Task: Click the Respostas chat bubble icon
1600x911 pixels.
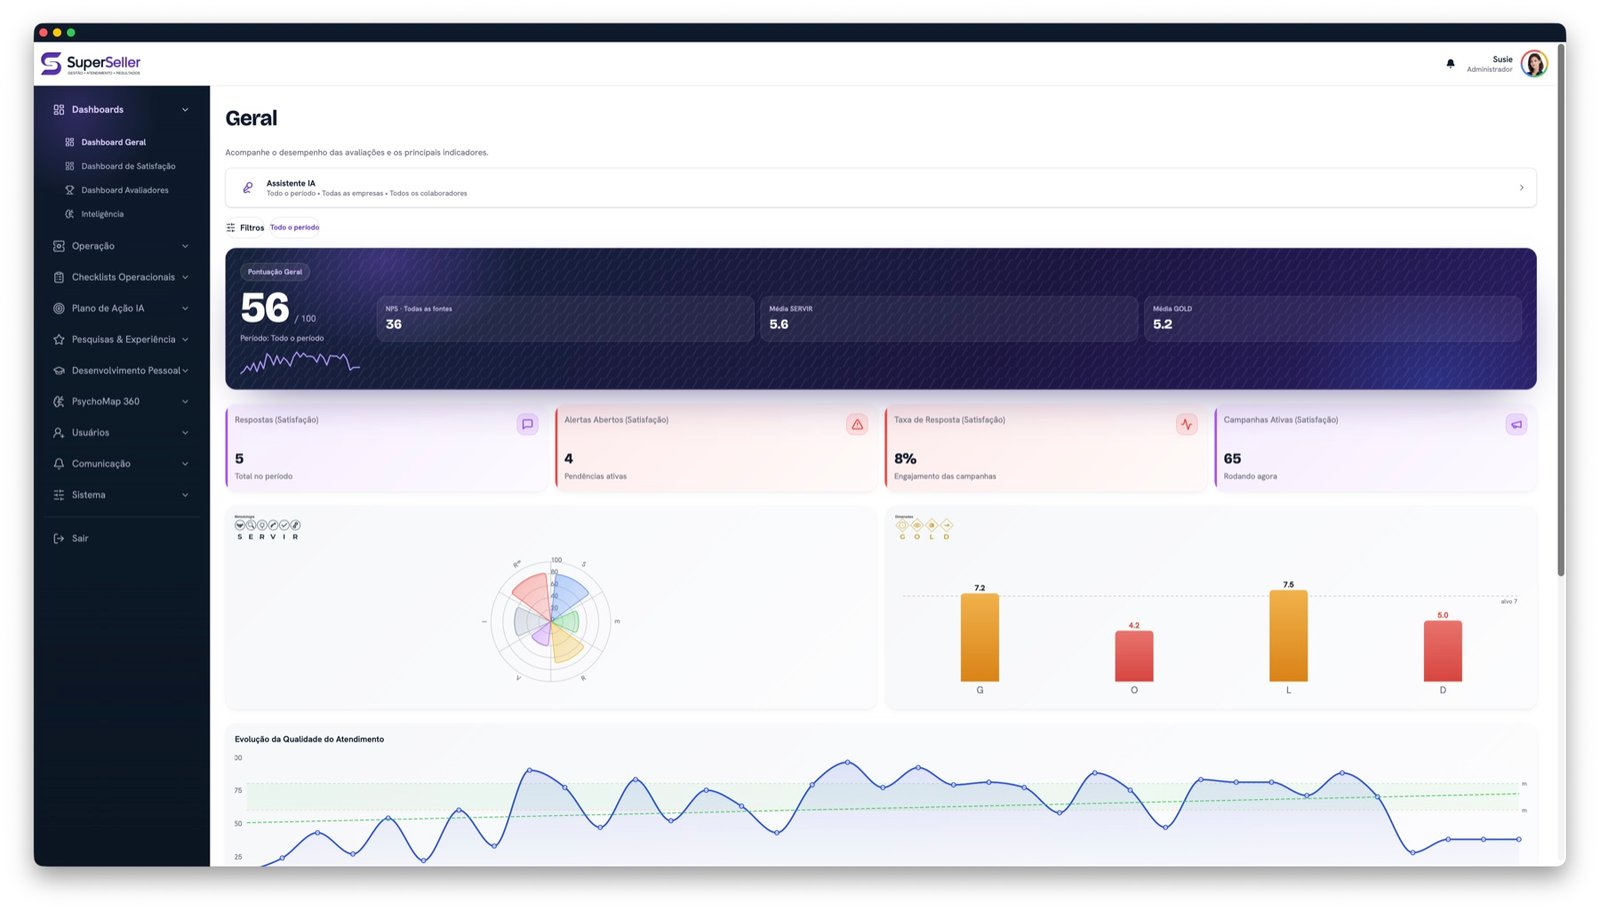Action: [527, 424]
